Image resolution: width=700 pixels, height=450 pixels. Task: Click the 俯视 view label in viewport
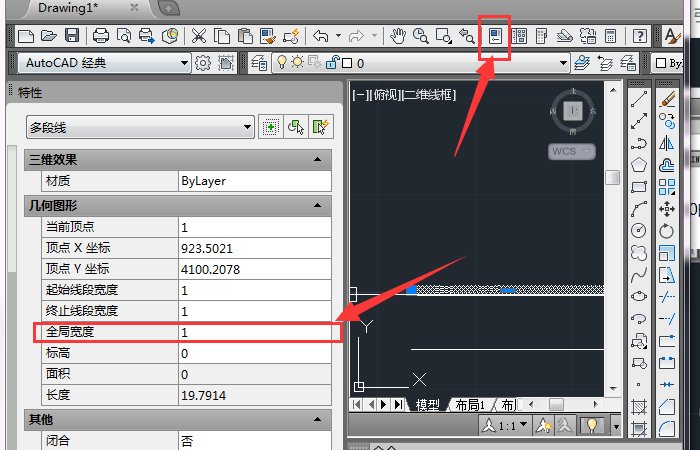coord(386,95)
